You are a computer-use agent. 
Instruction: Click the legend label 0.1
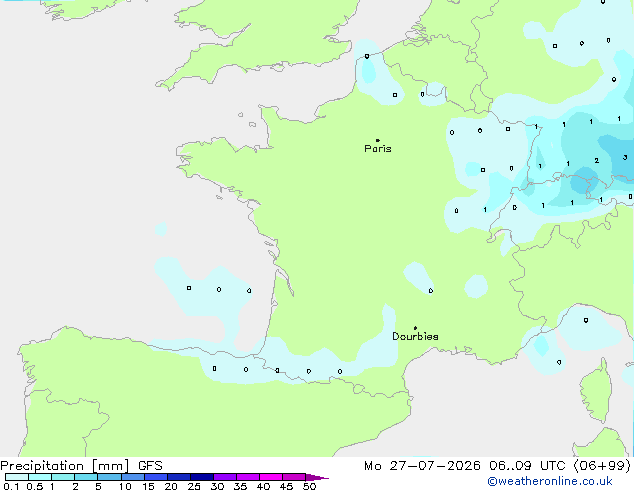tap(11, 486)
